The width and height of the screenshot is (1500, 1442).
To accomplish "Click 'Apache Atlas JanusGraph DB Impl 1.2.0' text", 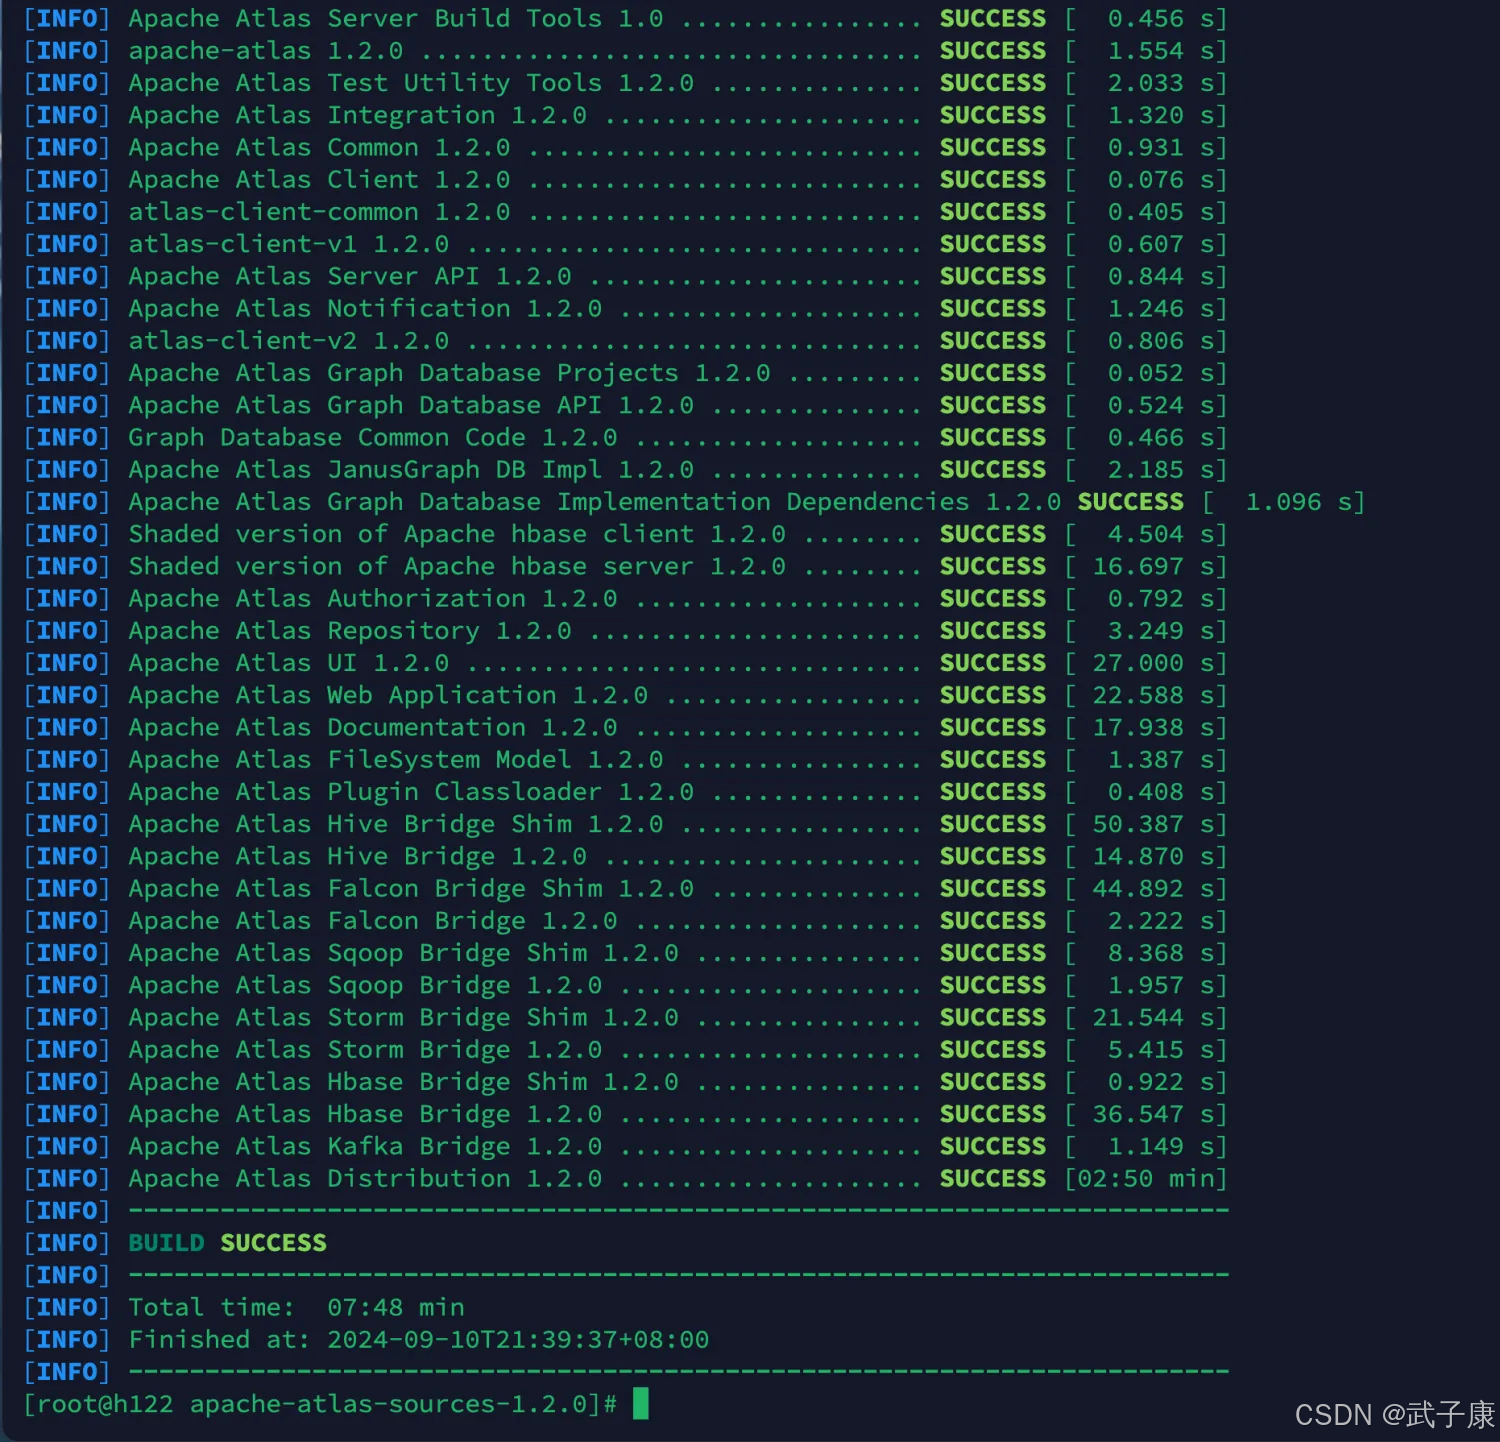I will (x=411, y=470).
